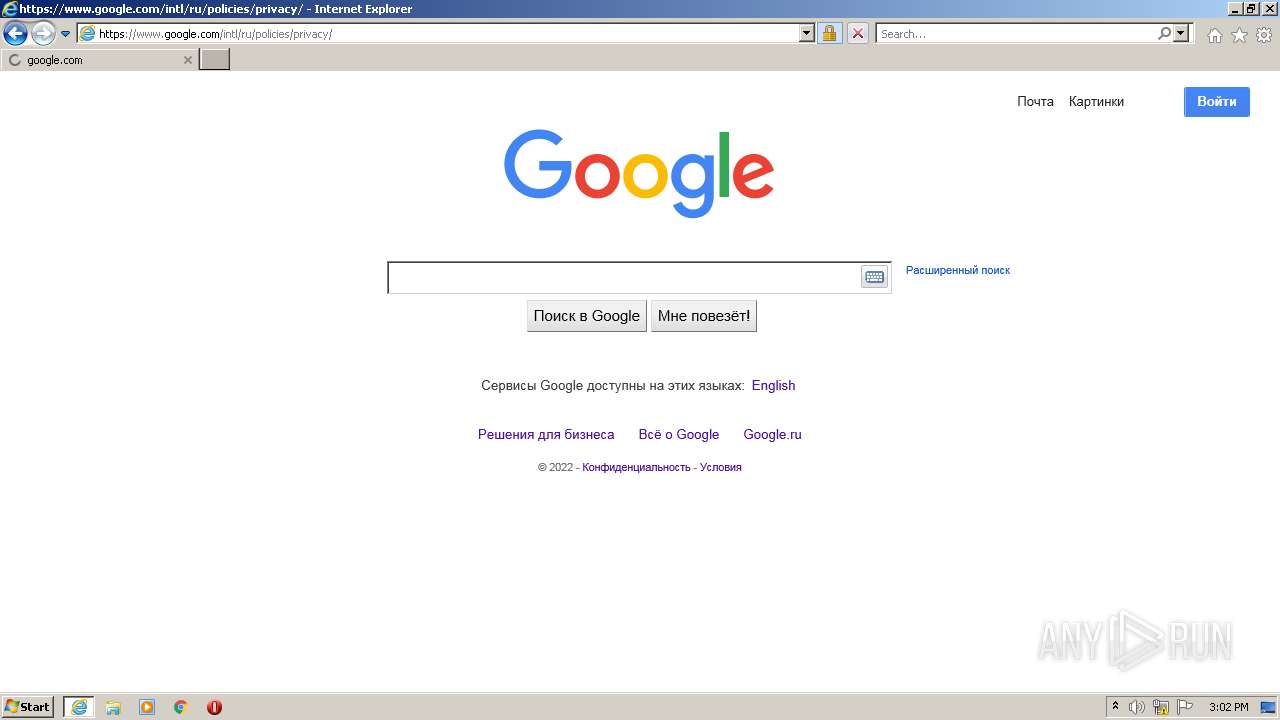Open a new tab button
The height and width of the screenshot is (720, 1280).
[215, 60]
